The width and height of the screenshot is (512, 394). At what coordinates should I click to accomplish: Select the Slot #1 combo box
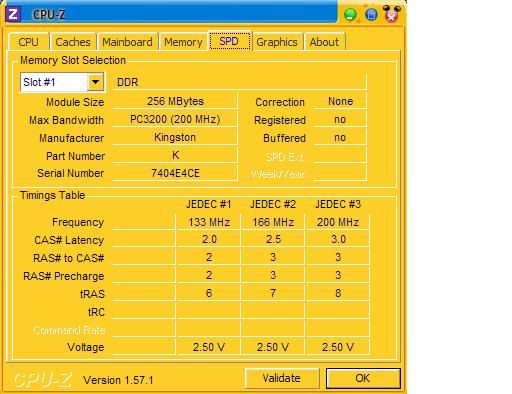(x=63, y=82)
